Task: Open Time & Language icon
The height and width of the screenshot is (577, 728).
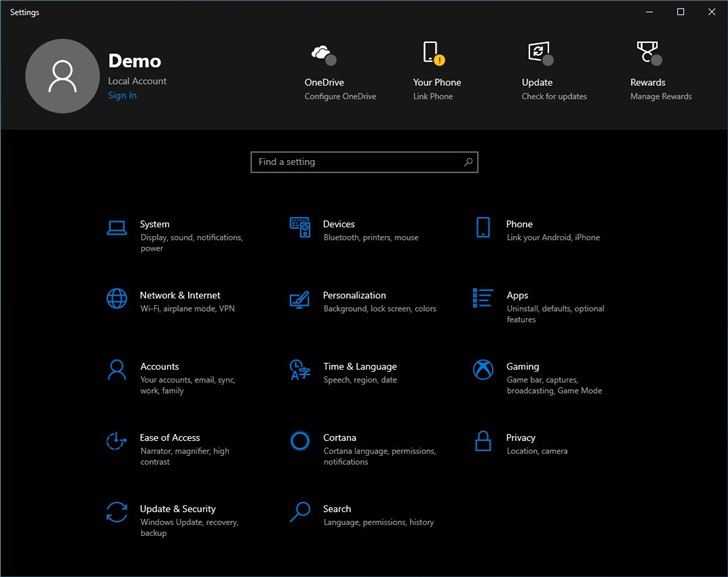Action: (300, 370)
